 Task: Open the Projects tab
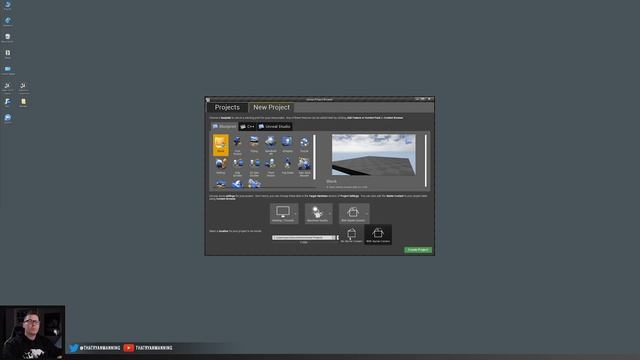(x=227, y=107)
